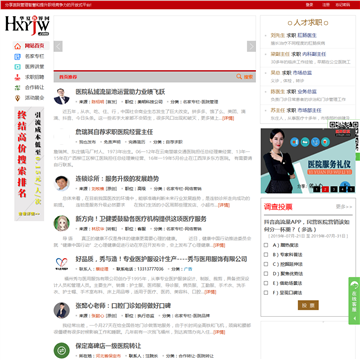Check poll option A
Image resolution: width=360 pixels, height=360 pixels.
click(266, 245)
